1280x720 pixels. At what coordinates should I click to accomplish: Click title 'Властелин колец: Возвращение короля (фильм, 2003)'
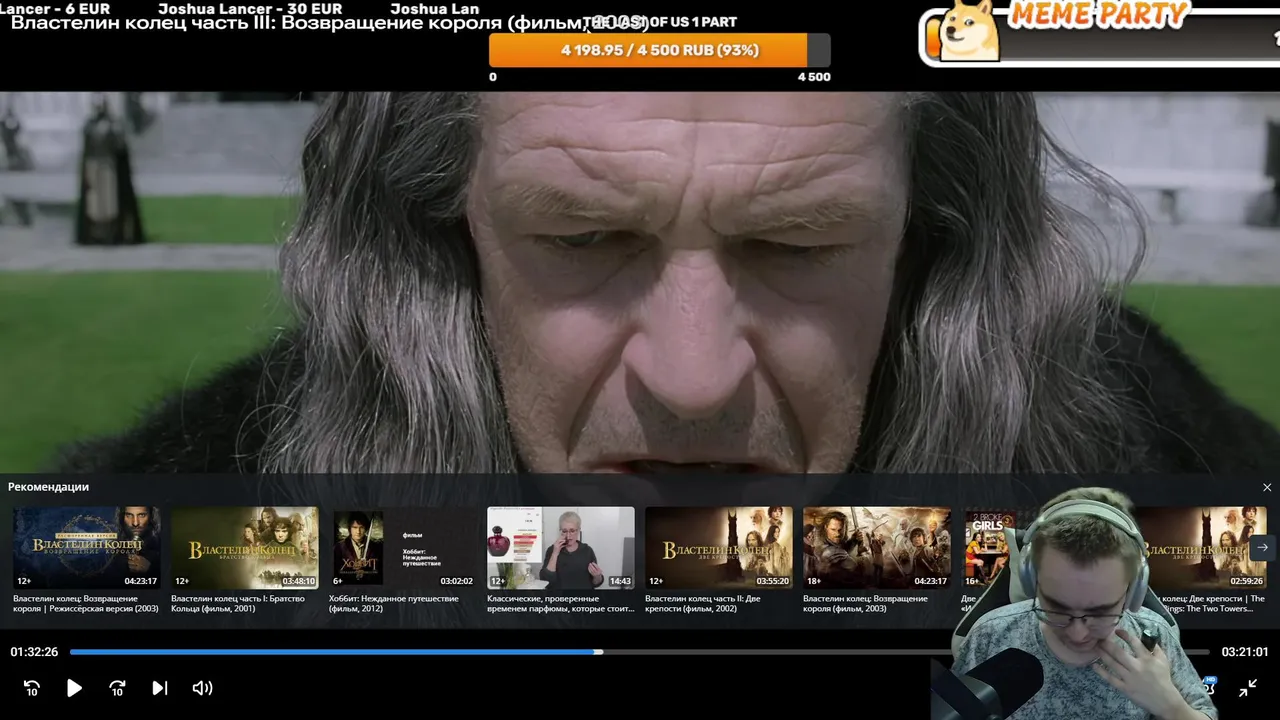coord(865,603)
